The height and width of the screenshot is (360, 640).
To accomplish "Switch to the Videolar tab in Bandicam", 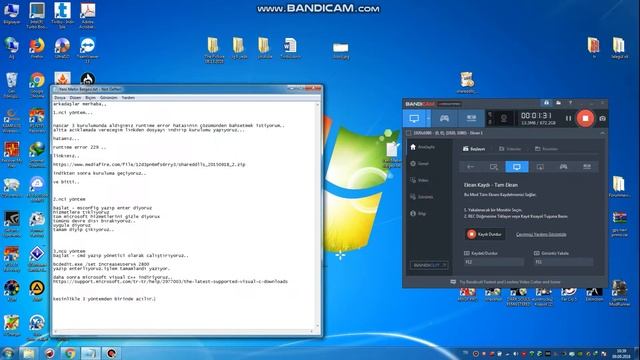I will click(x=510, y=149).
